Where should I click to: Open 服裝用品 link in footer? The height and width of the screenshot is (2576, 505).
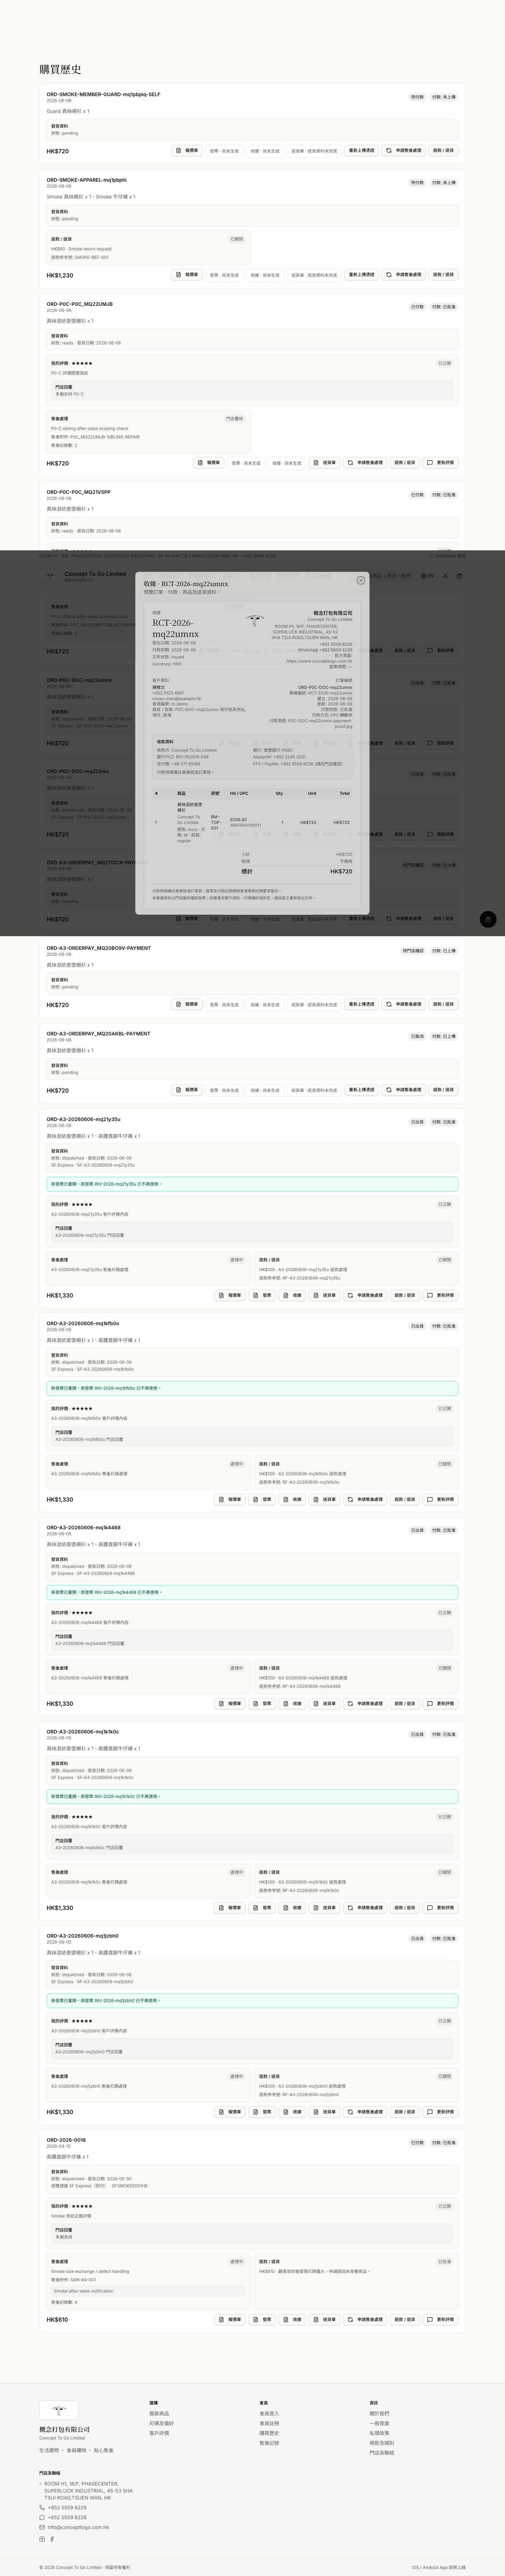pyautogui.click(x=159, y=2414)
